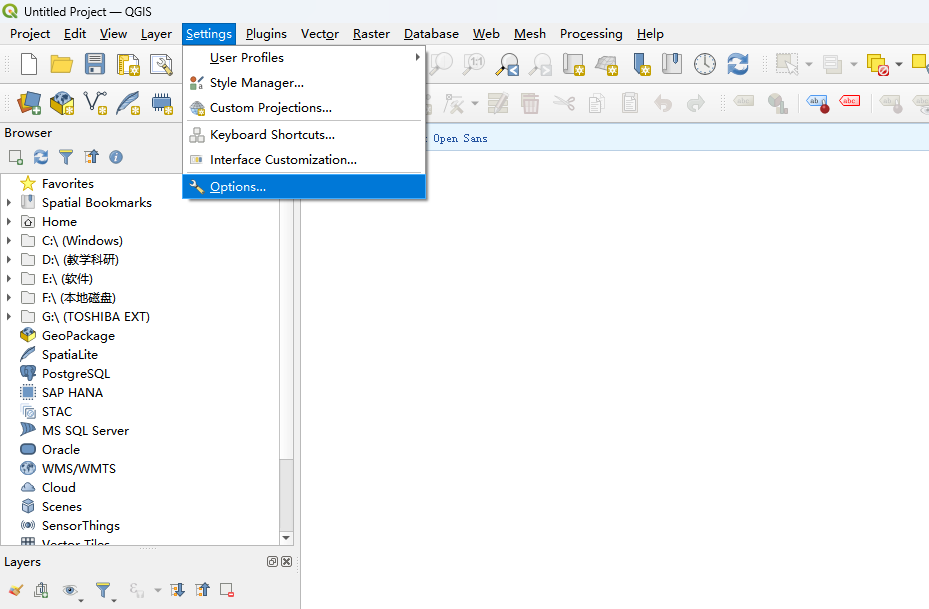Viewport: 929px width, 609px height.
Task: Expand the Home tree item
Action: point(9,222)
